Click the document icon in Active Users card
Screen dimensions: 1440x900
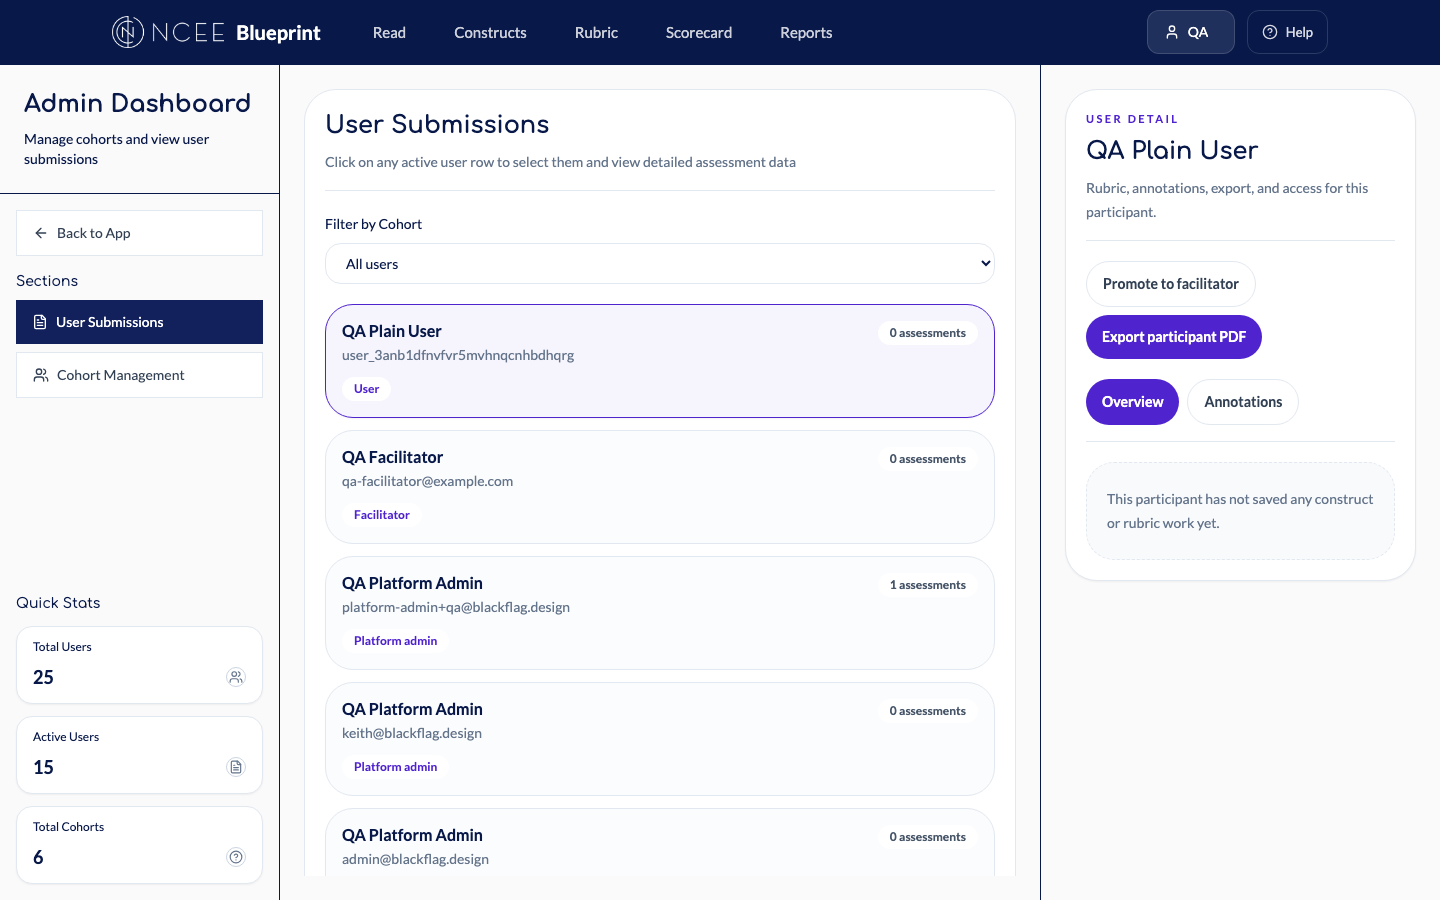point(236,767)
